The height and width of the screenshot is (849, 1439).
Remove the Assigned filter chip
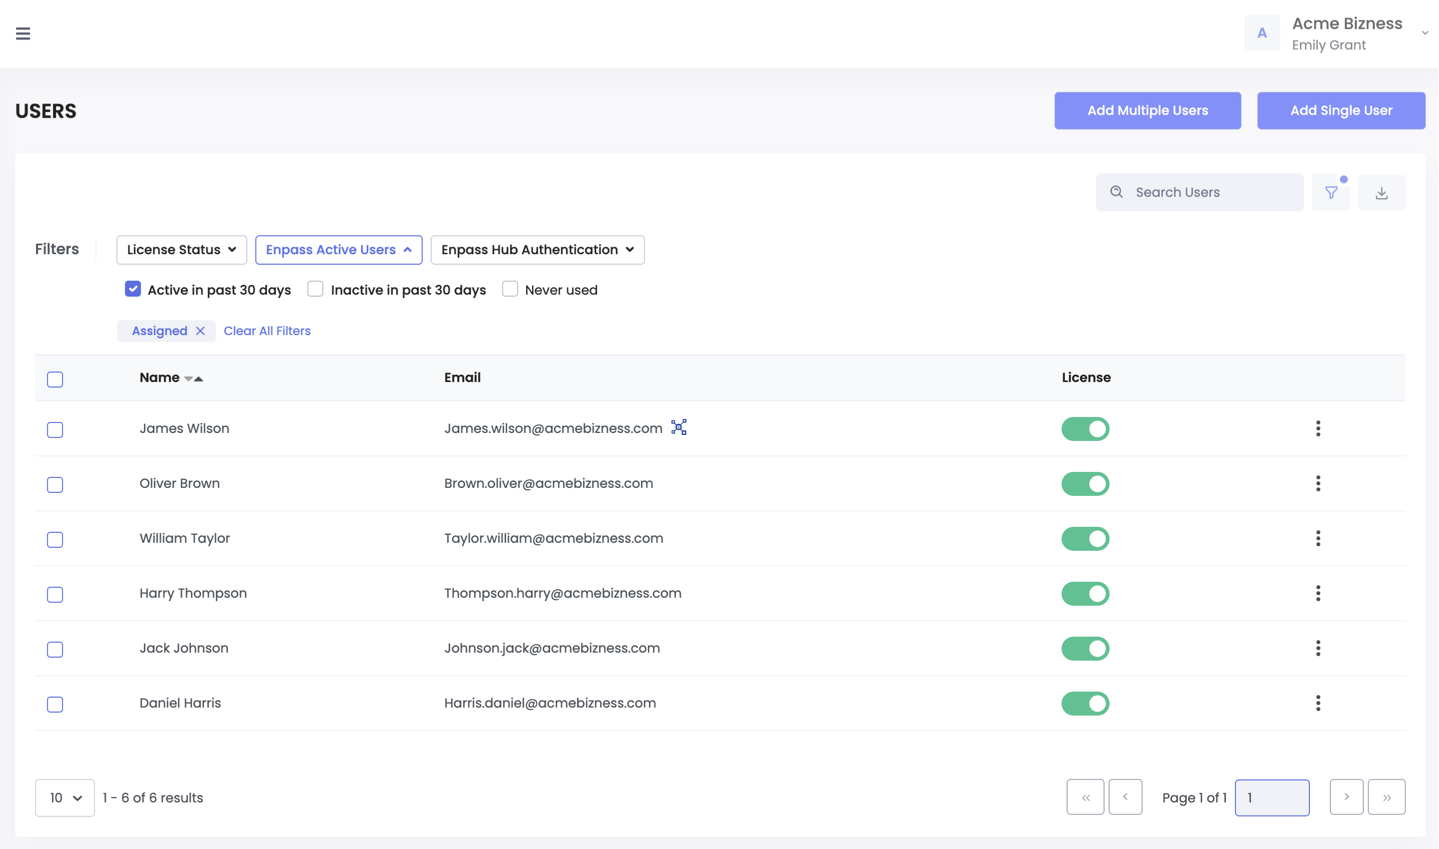pyautogui.click(x=198, y=330)
